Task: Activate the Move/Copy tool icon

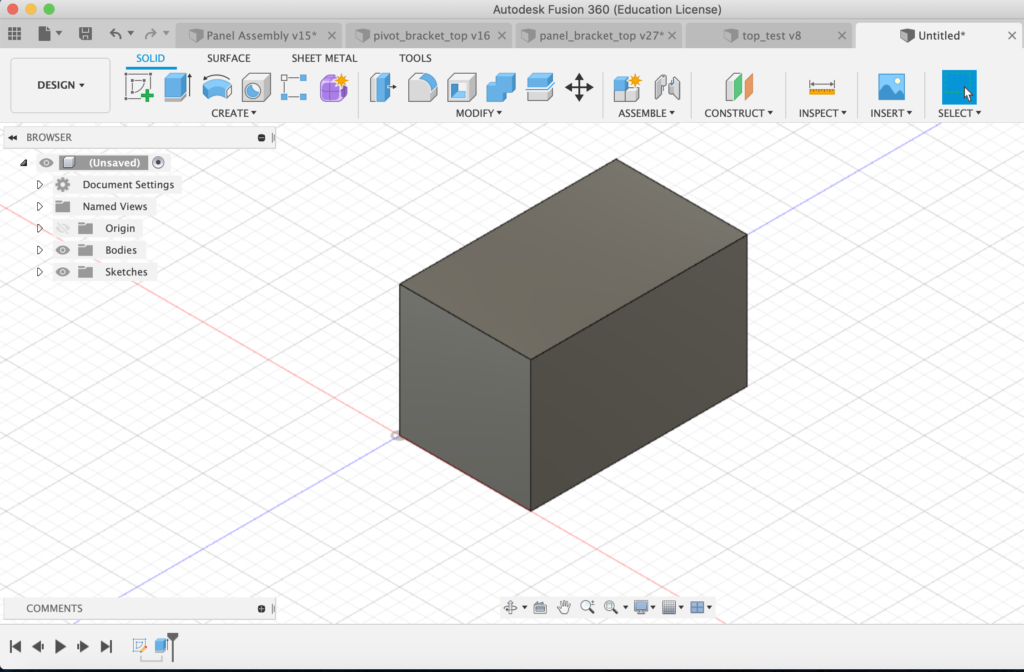Action: click(579, 88)
